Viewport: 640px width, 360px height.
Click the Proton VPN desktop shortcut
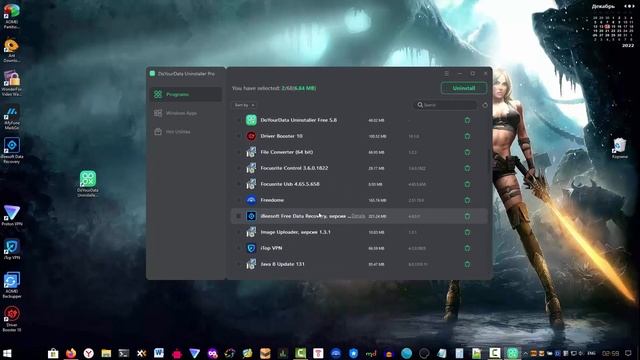pos(12,216)
